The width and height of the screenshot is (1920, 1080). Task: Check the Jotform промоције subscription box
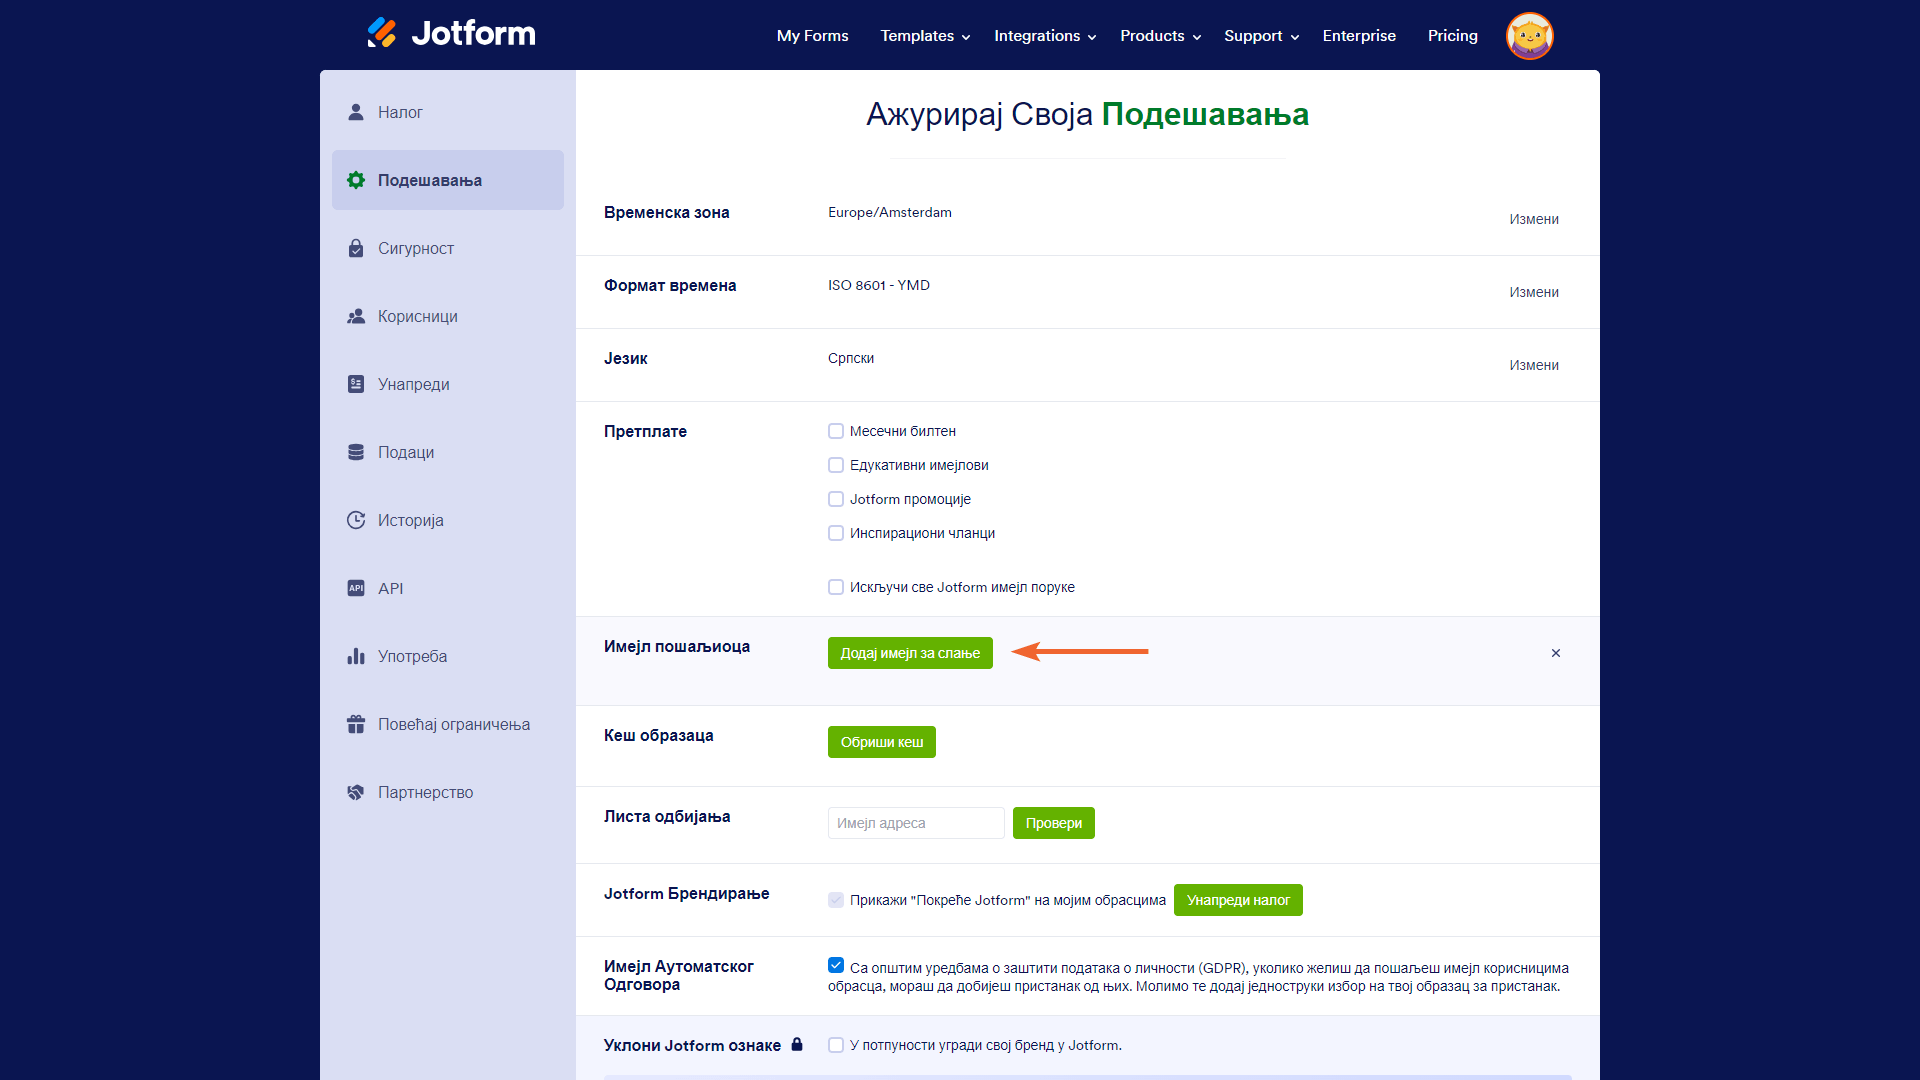(836, 499)
